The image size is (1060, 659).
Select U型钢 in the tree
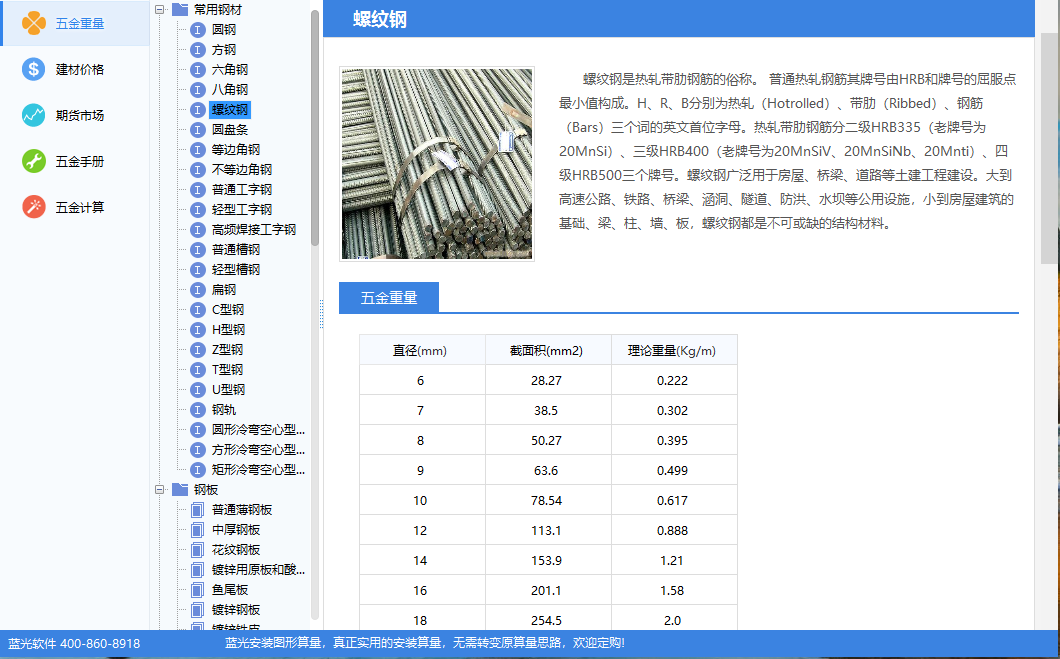pyautogui.click(x=228, y=390)
